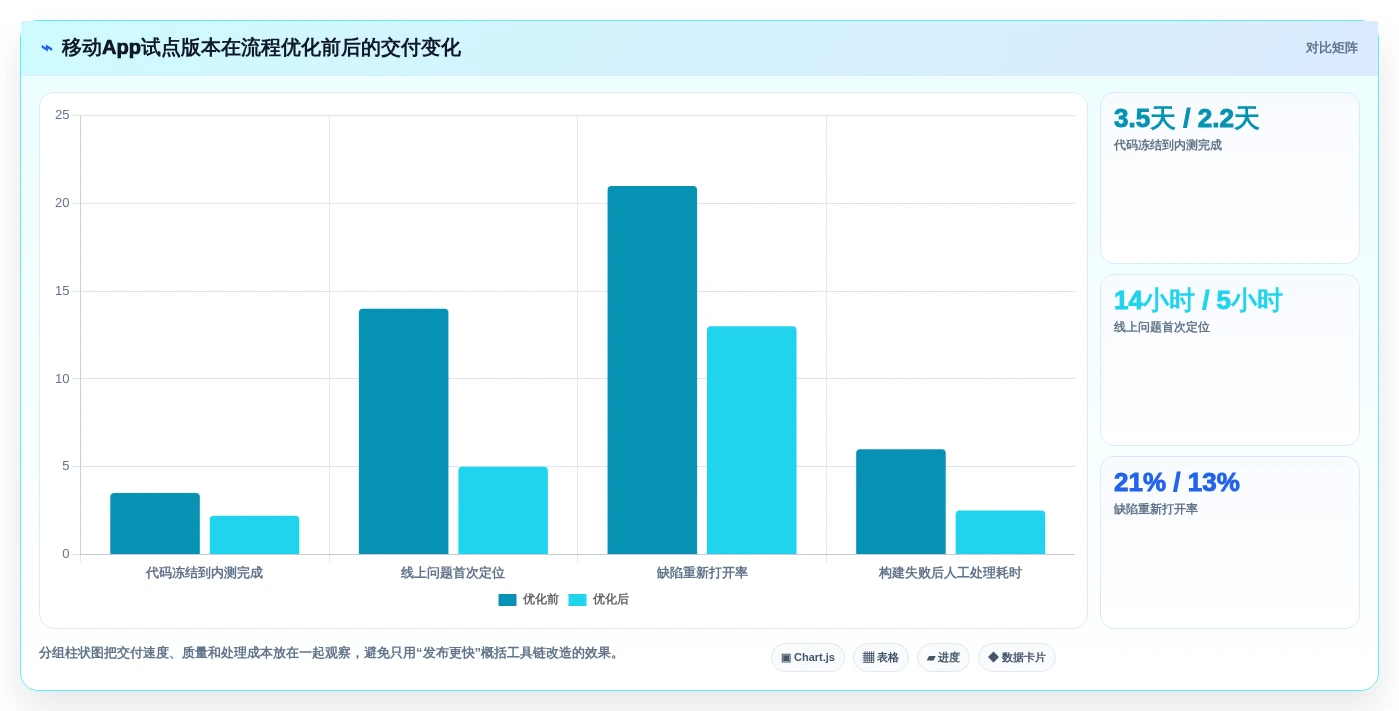Select the Chart.js tag chip

807,658
